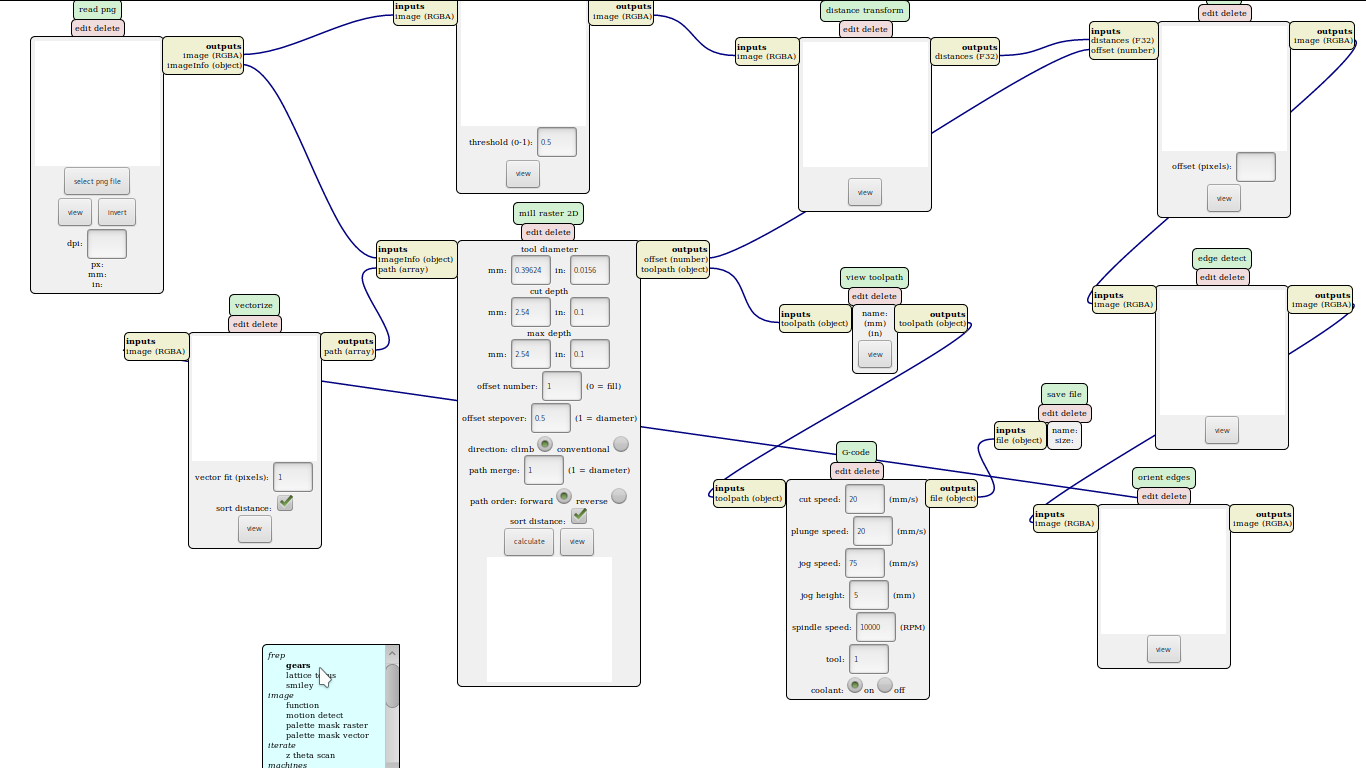Click delete on the view toolpath module
This screenshot has width=1366, height=768.
885,296
